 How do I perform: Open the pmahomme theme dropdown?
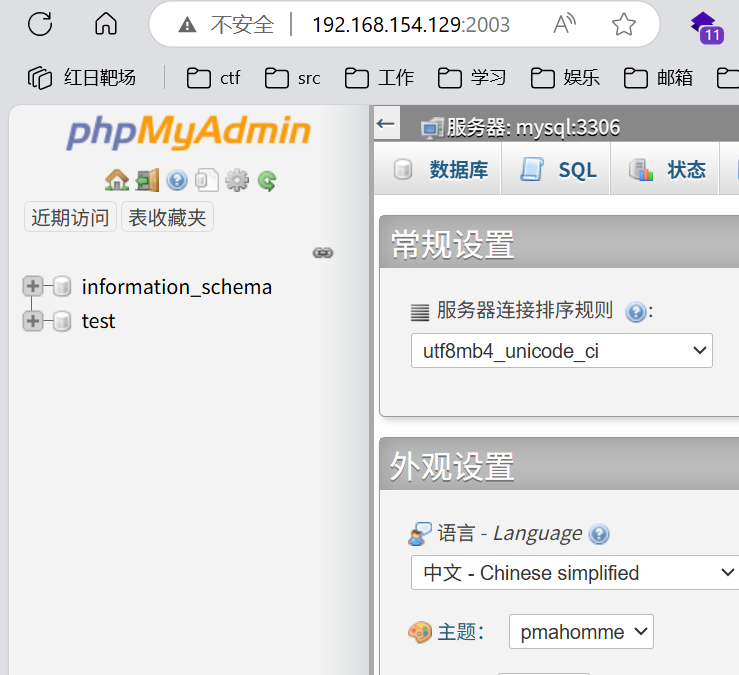(581, 632)
